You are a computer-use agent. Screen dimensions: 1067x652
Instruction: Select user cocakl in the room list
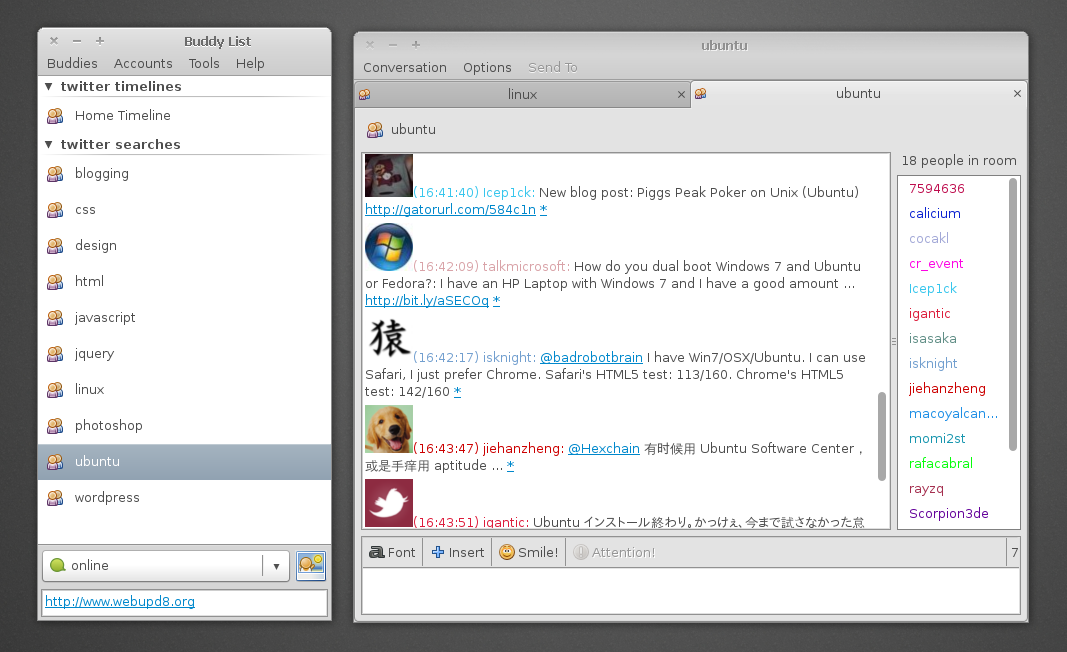(929, 239)
